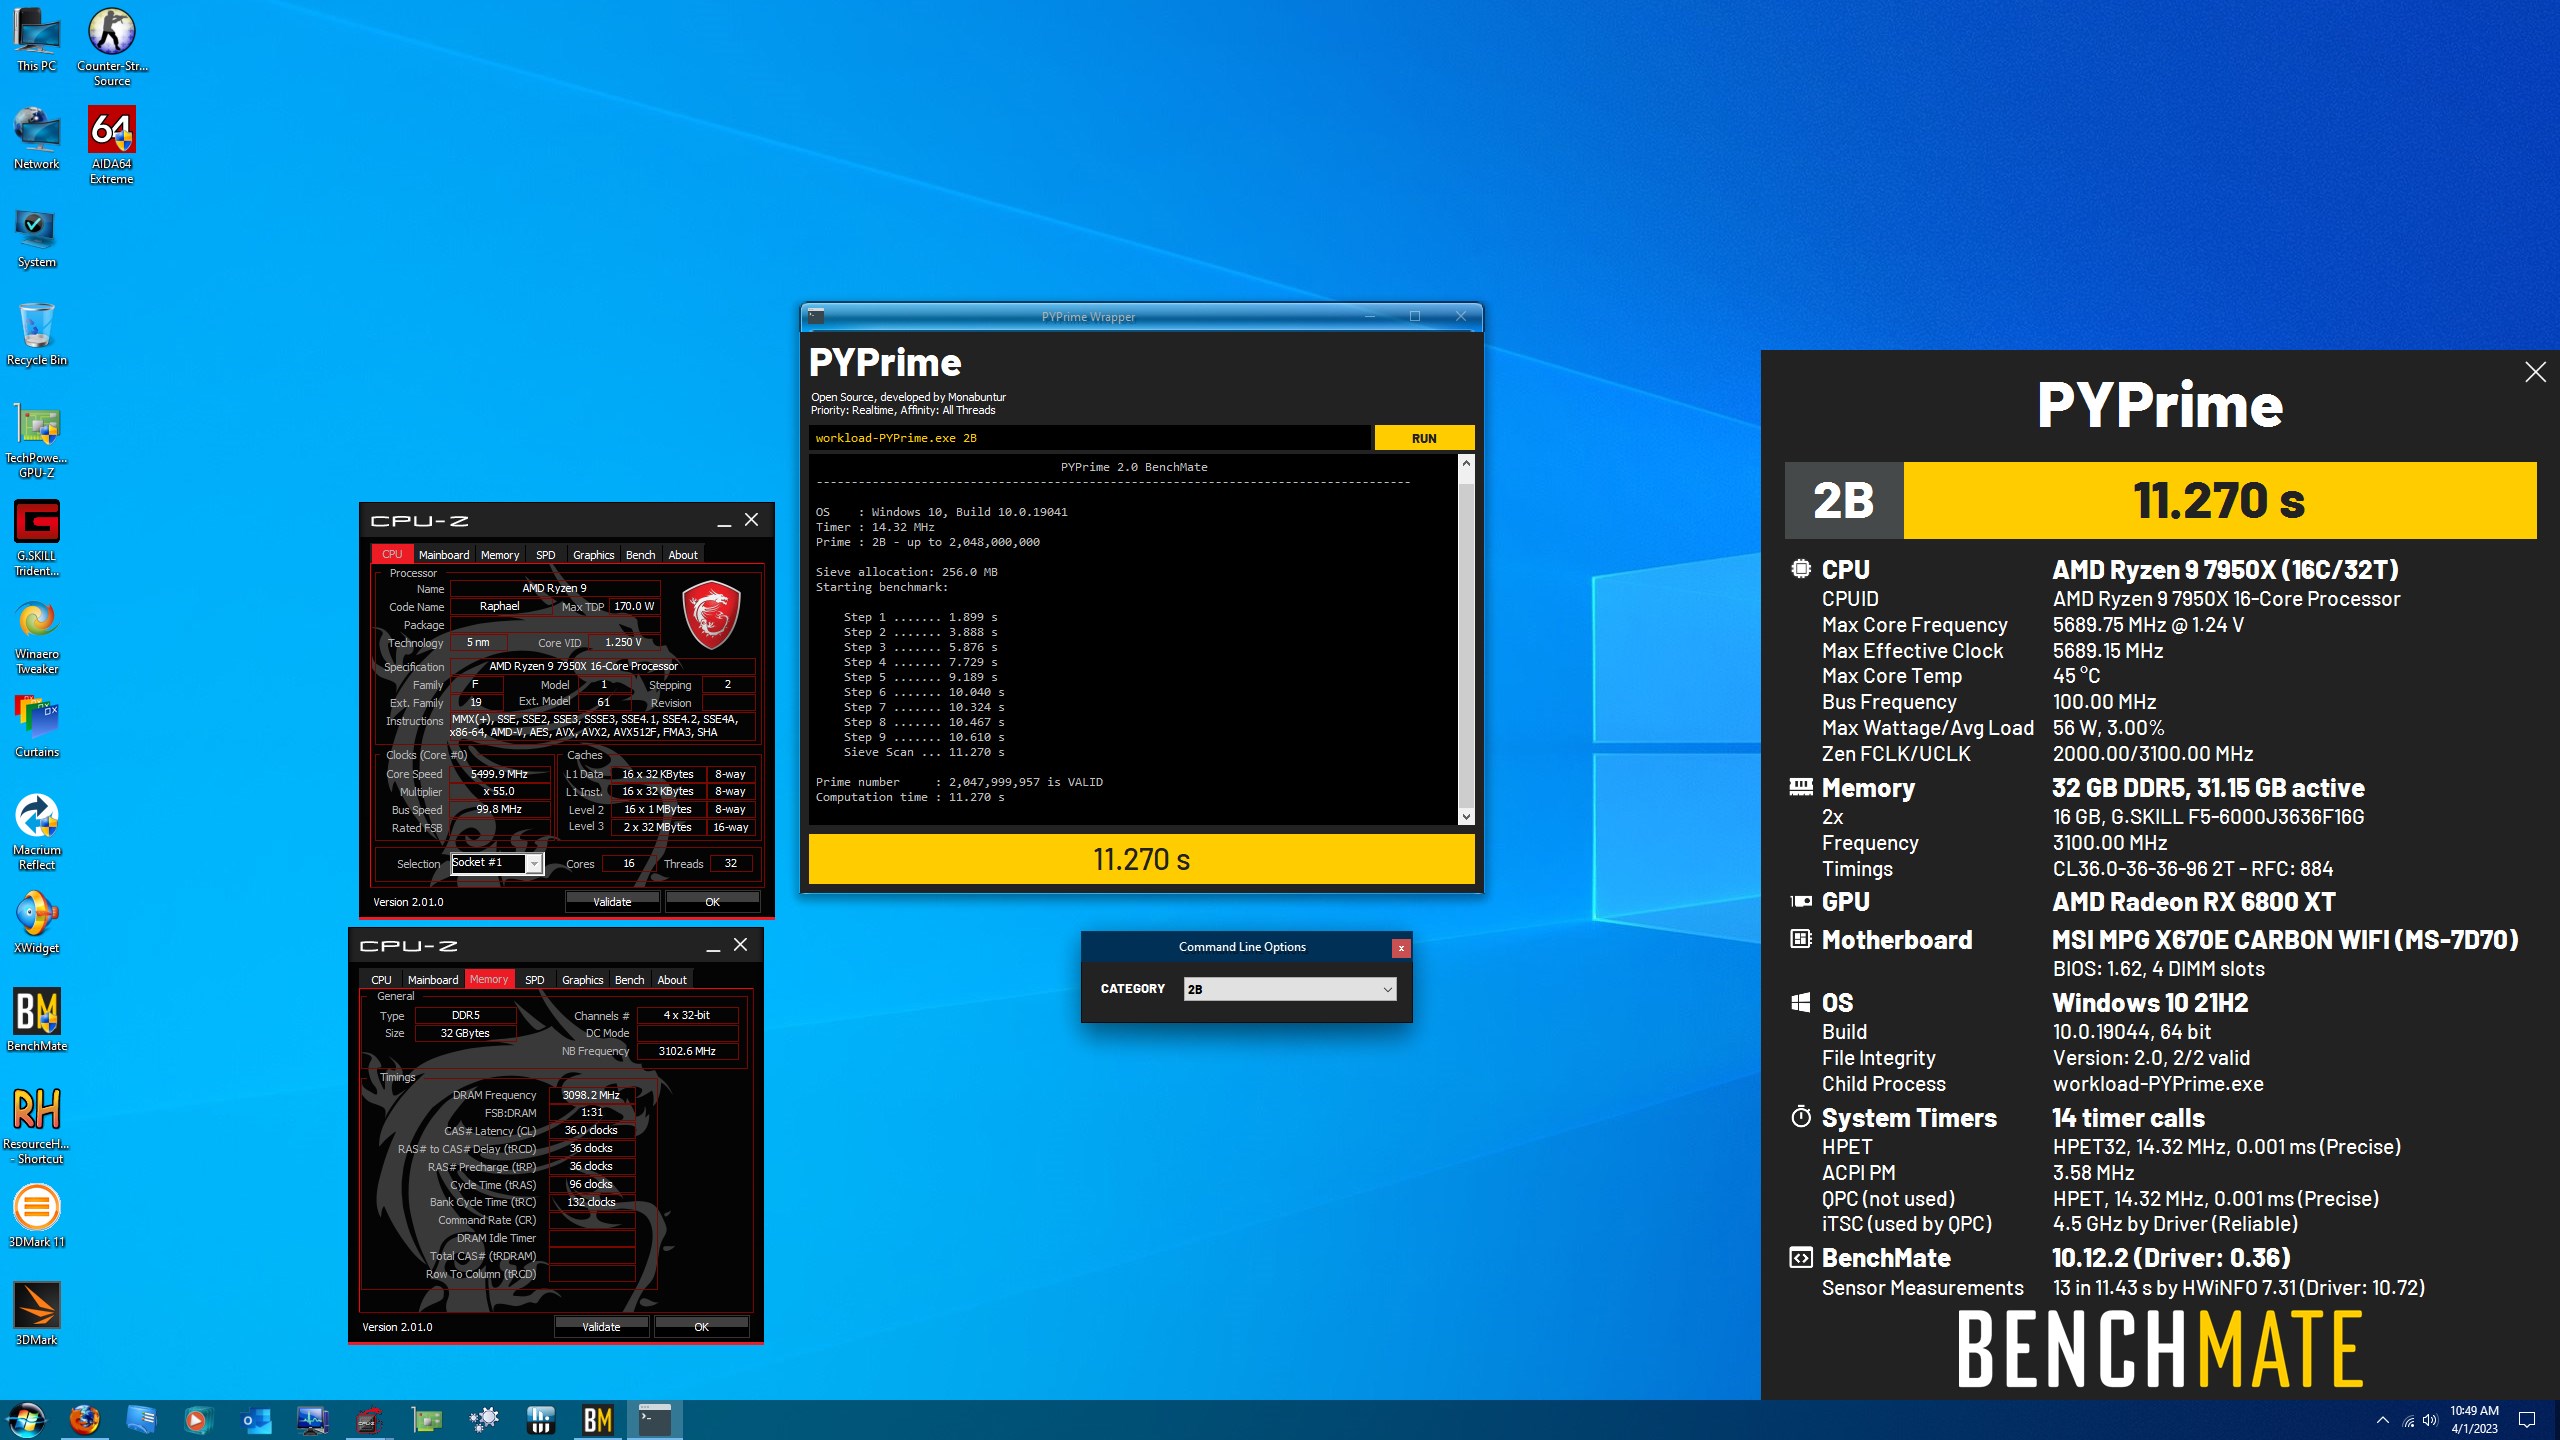This screenshot has width=2560, height=1440.
Task: Open the Start menu orb
Action: click(x=27, y=1420)
